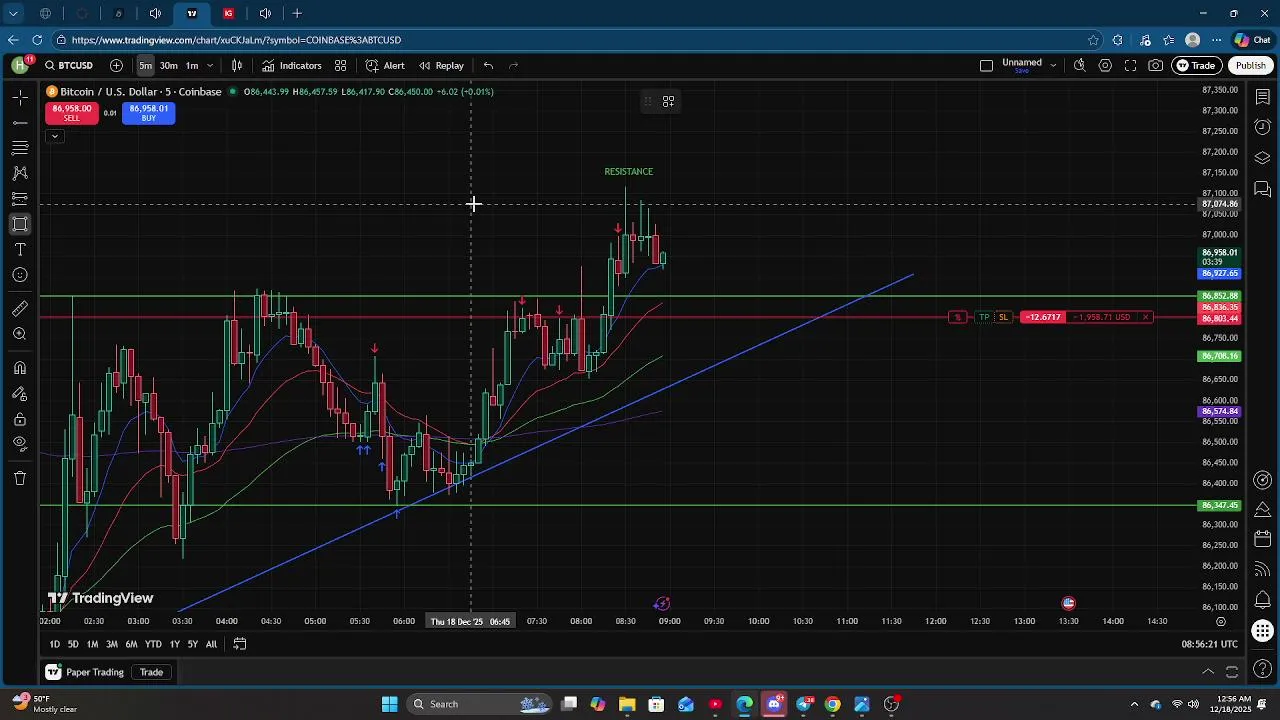
Task: Open the Paper Trading panel
Action: click(x=85, y=672)
